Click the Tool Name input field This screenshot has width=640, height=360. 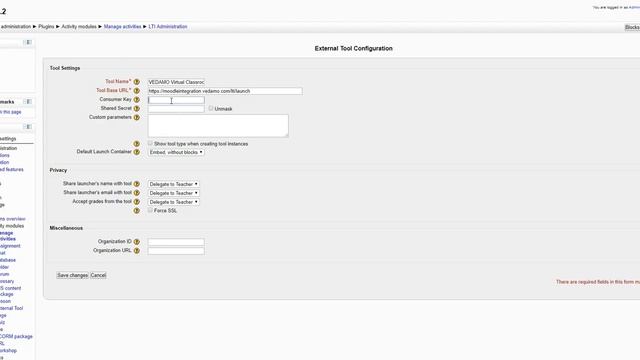tap(176, 82)
